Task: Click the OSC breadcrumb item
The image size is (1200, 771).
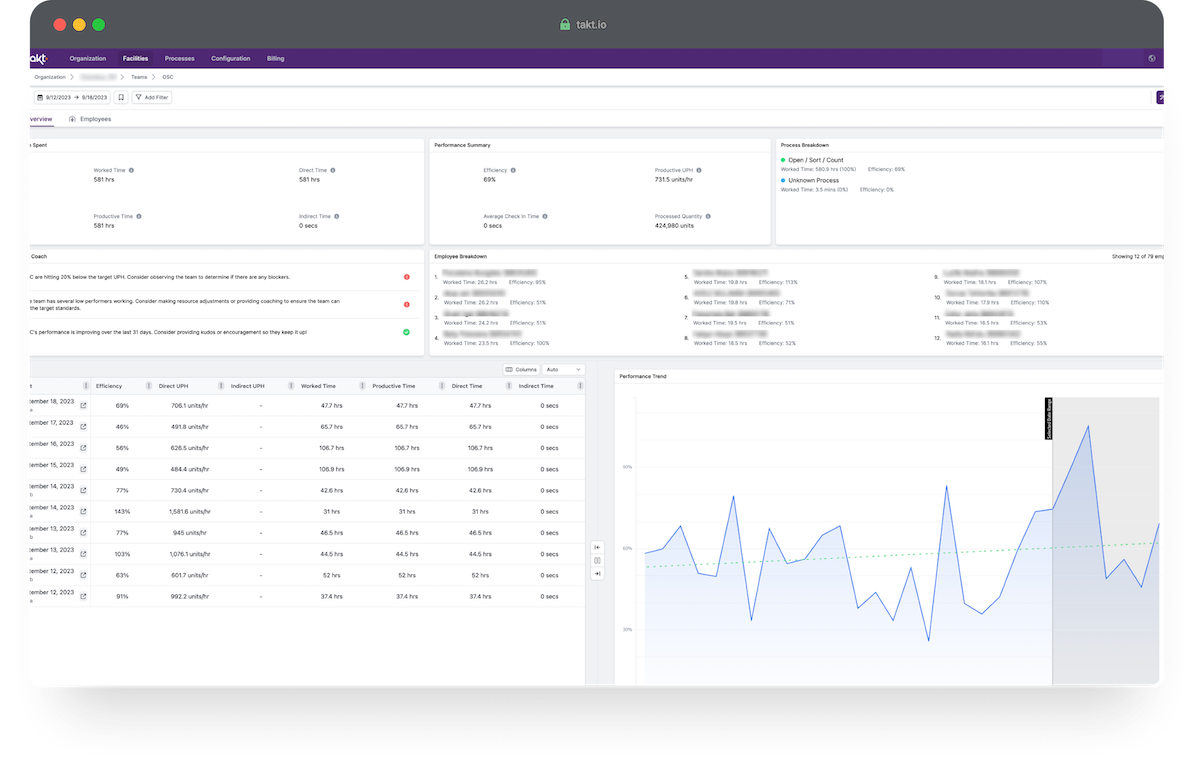Action: click(x=168, y=77)
